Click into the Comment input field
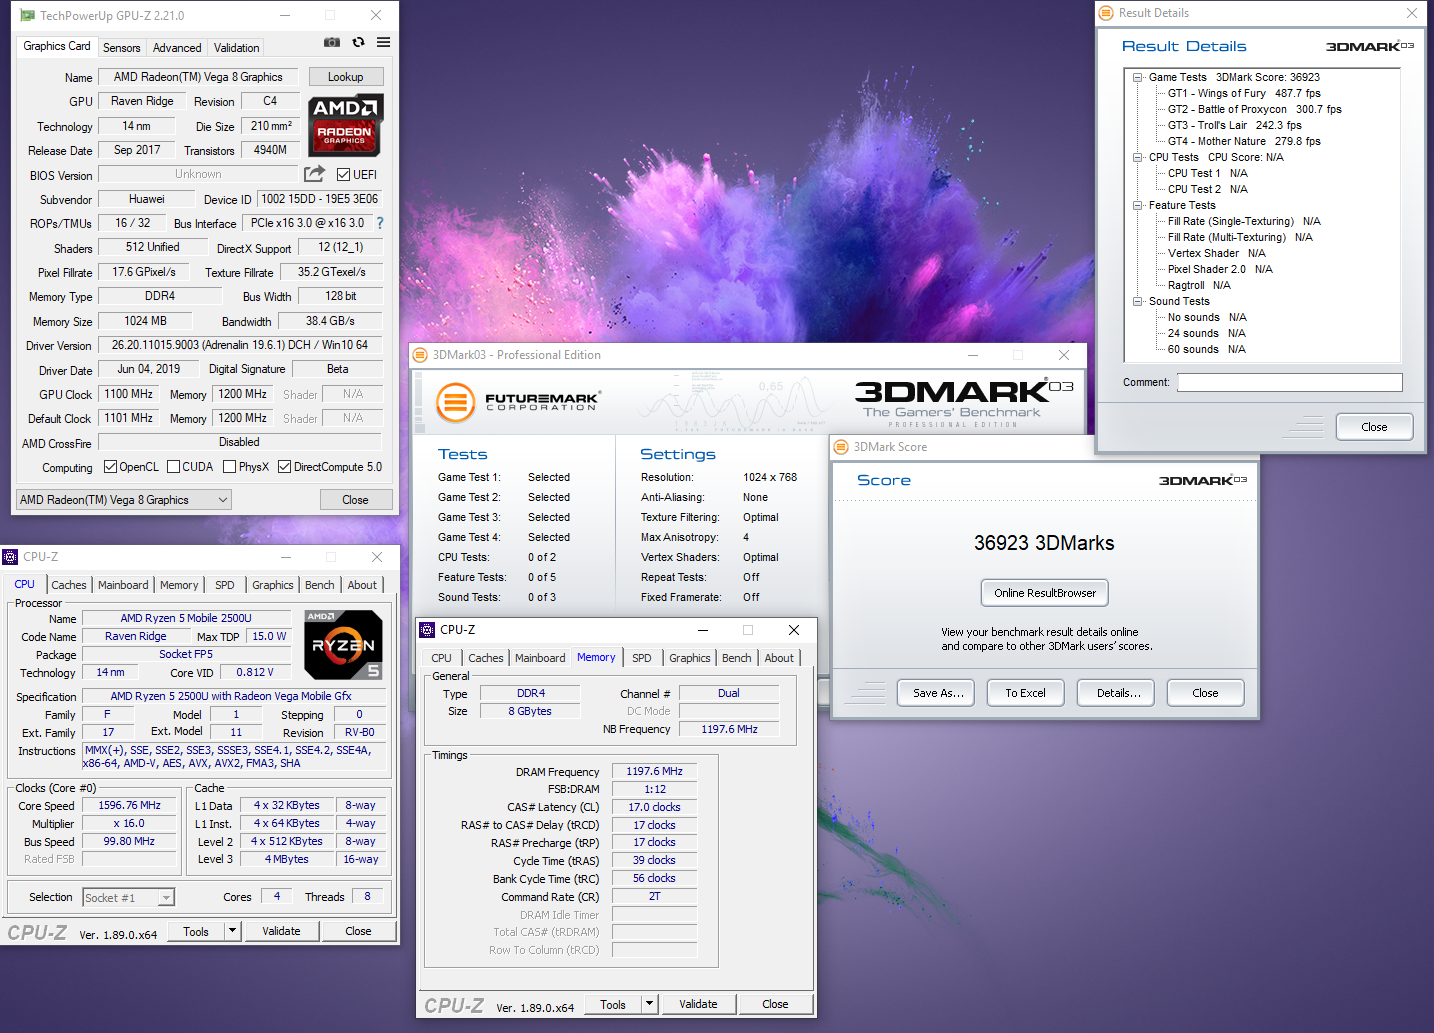 (x=1289, y=382)
